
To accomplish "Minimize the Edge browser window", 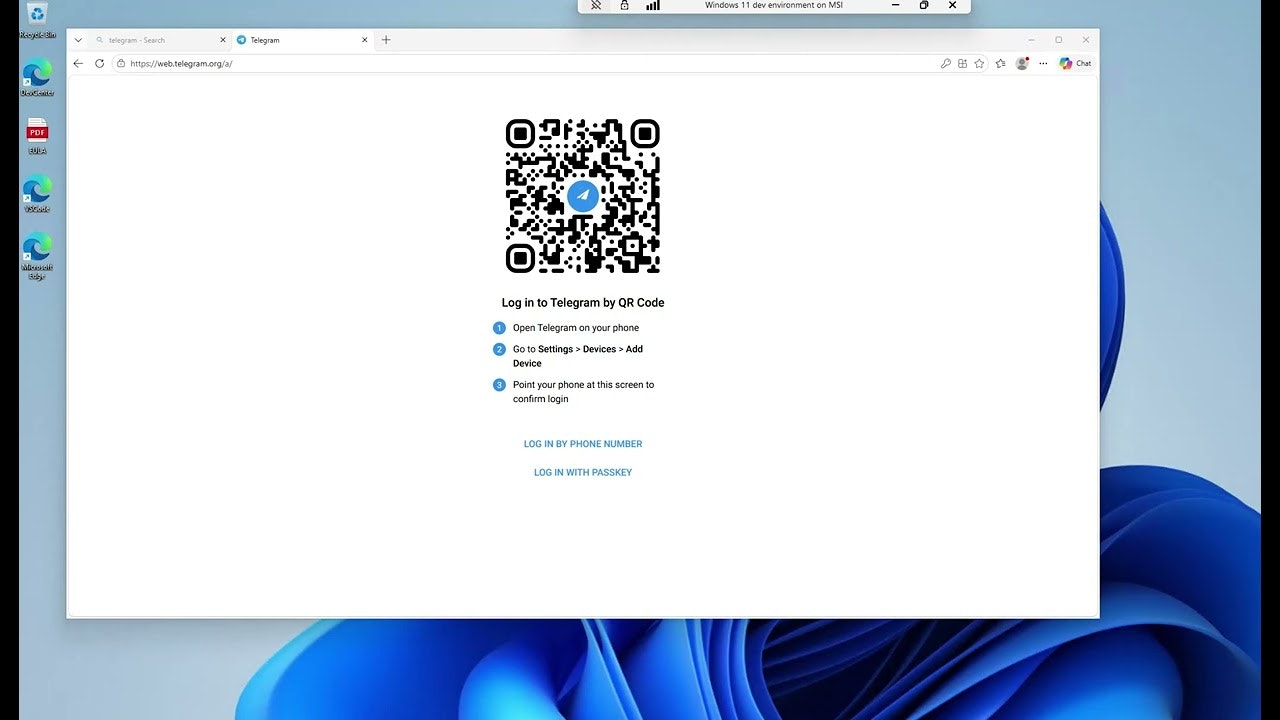I will pos(1031,40).
